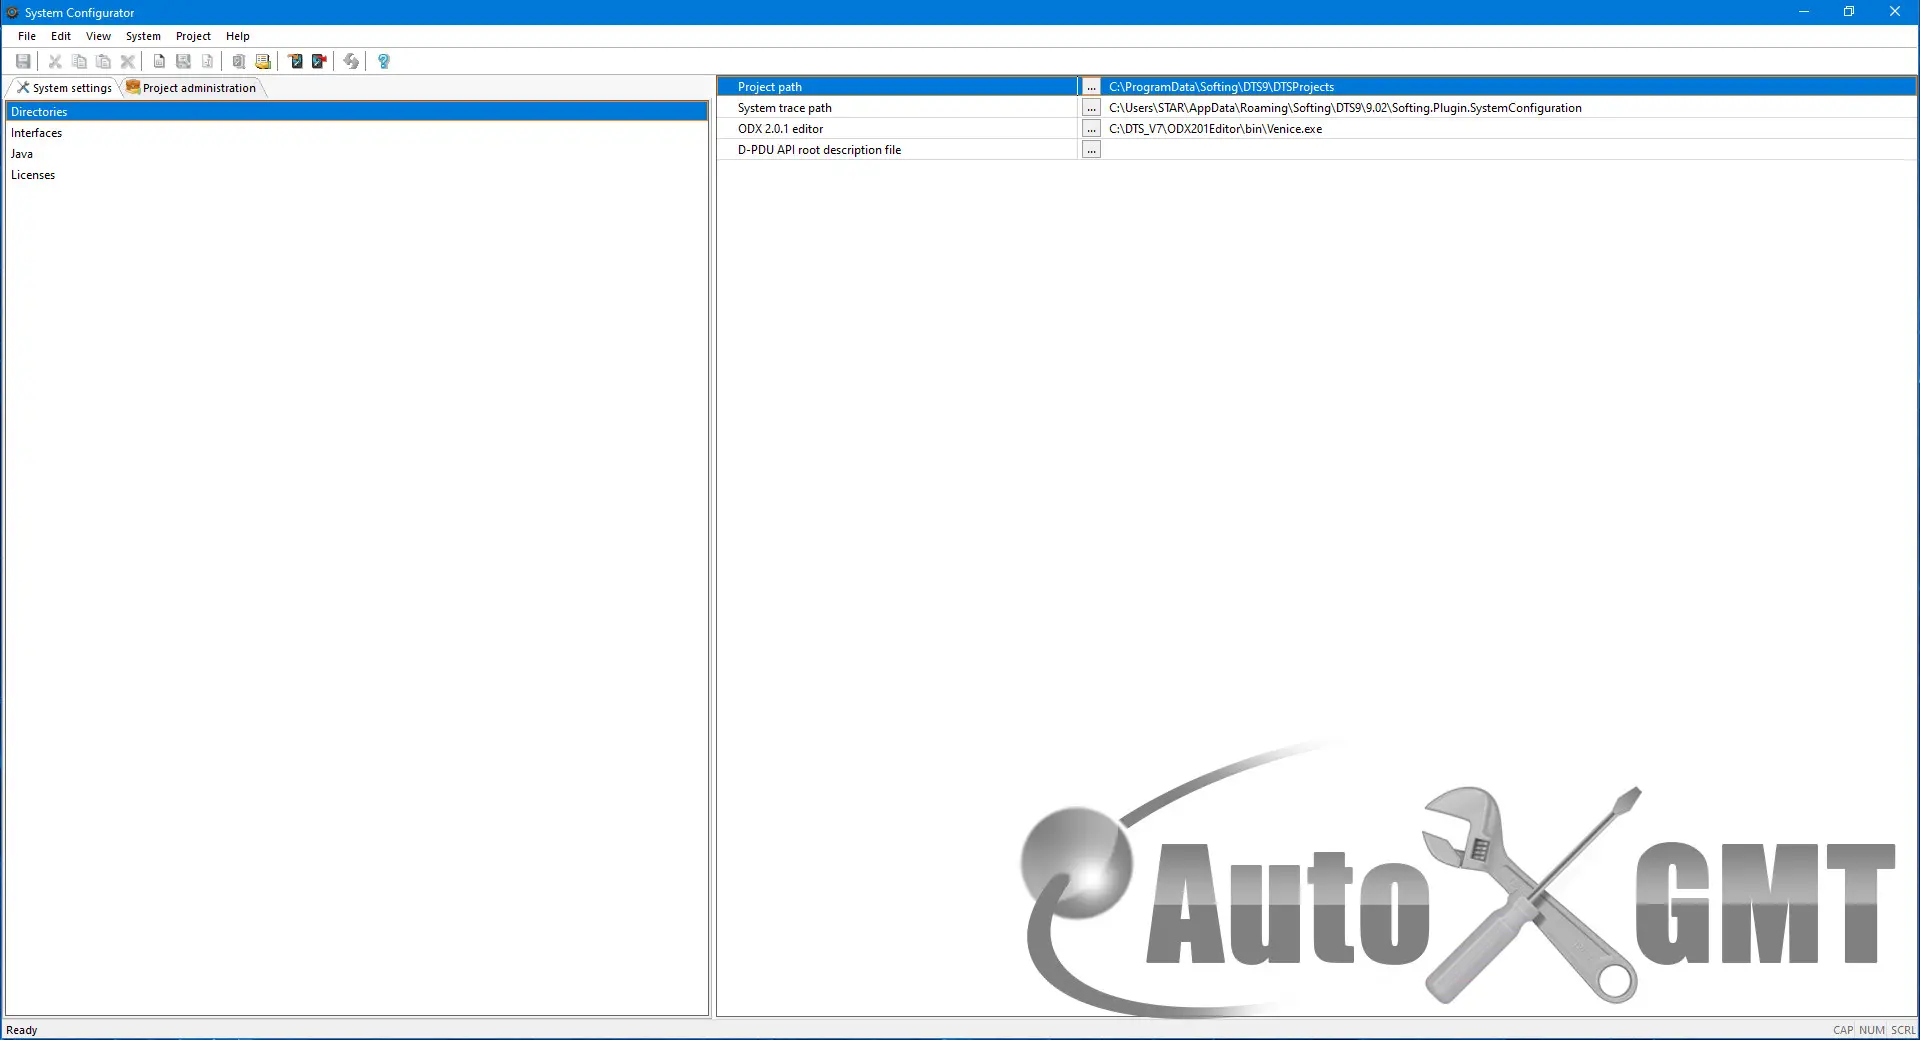Click the Ready status bar text
This screenshot has width=1920, height=1040.
[22, 1030]
